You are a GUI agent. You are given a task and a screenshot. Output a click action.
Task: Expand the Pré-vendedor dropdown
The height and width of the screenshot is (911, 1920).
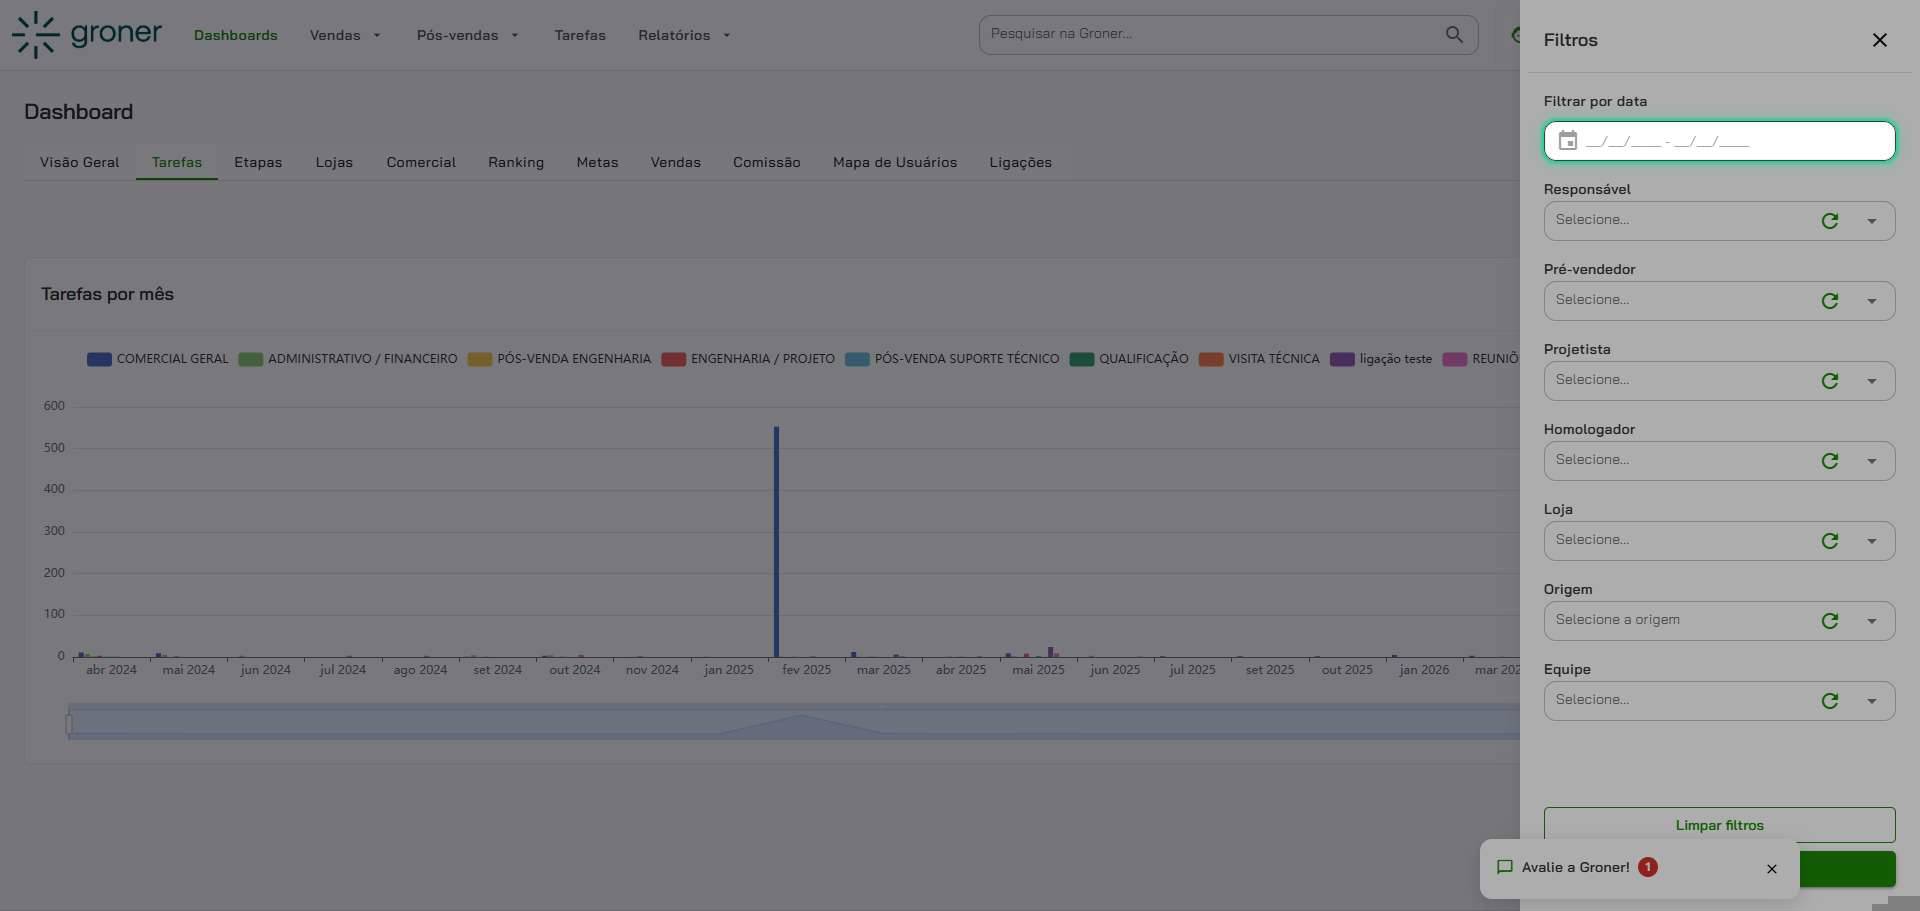(x=1871, y=301)
